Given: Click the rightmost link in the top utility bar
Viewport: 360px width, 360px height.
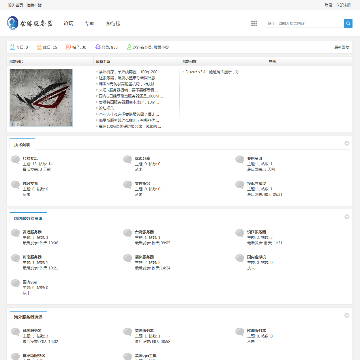Looking at the screenshot, I should click(344, 5).
